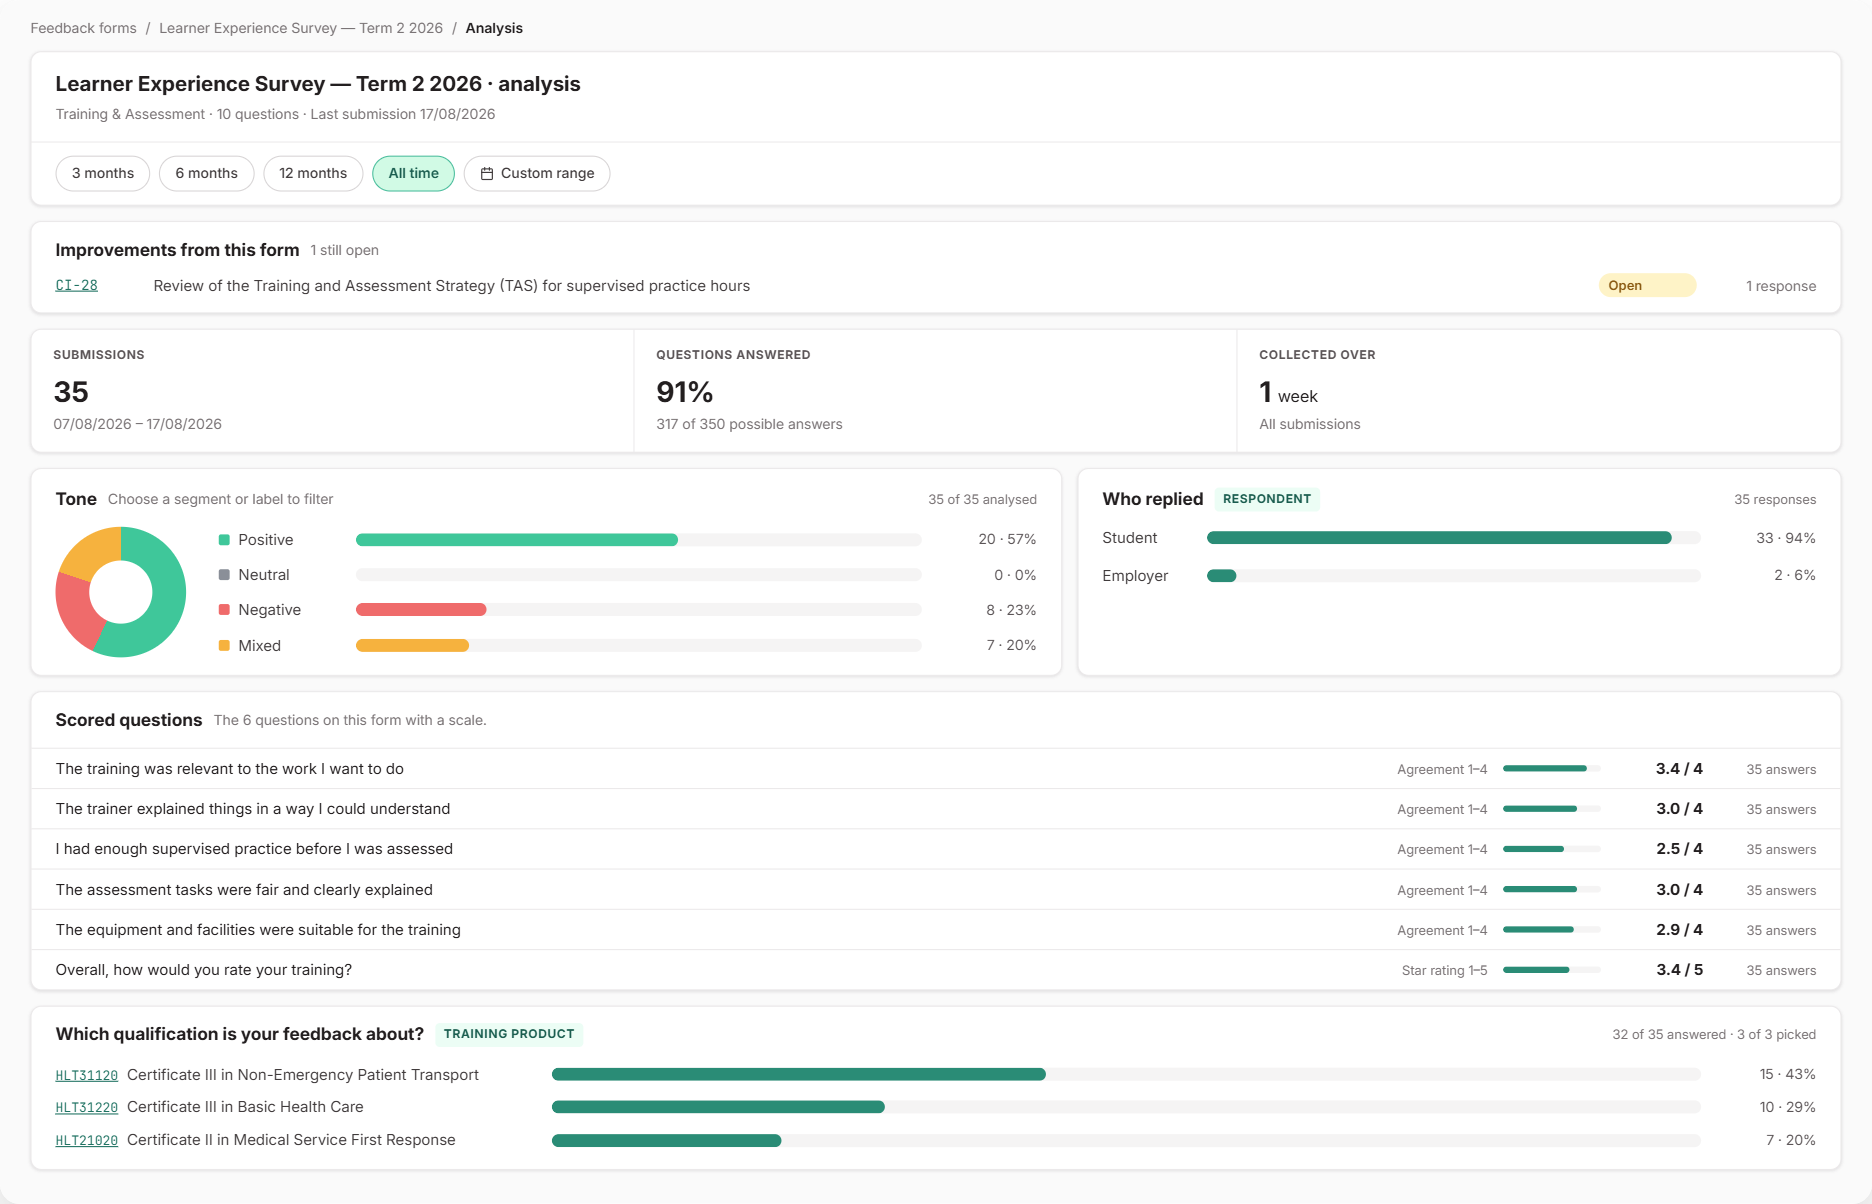Image resolution: width=1872 pixels, height=1204 pixels.
Task: Open 'The training was relevant' question row
Action: coord(936,769)
